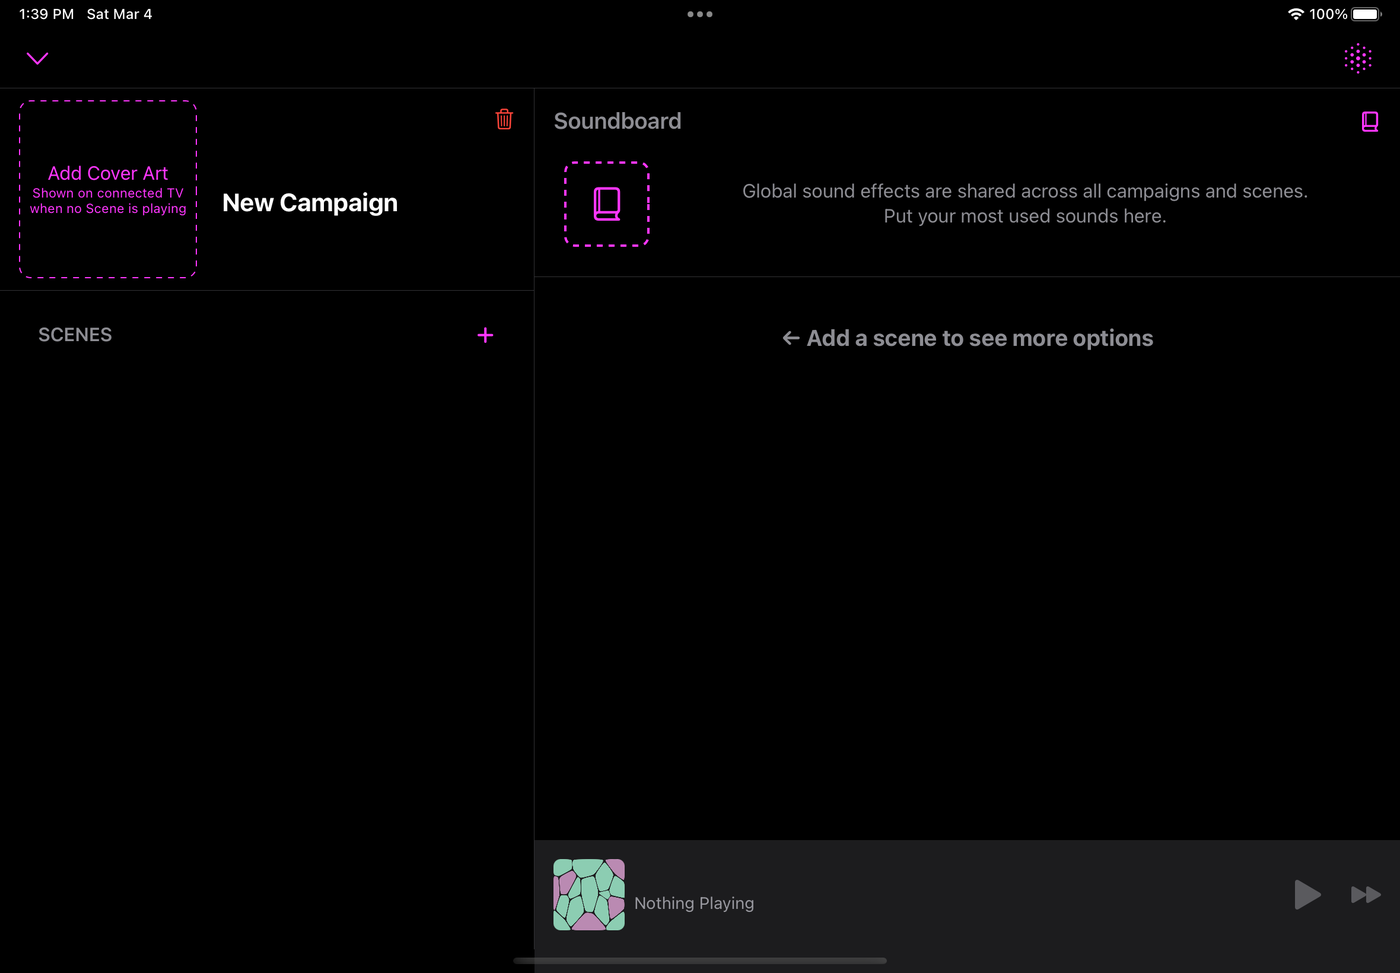Select the Nothing Playing label

[x=694, y=903]
